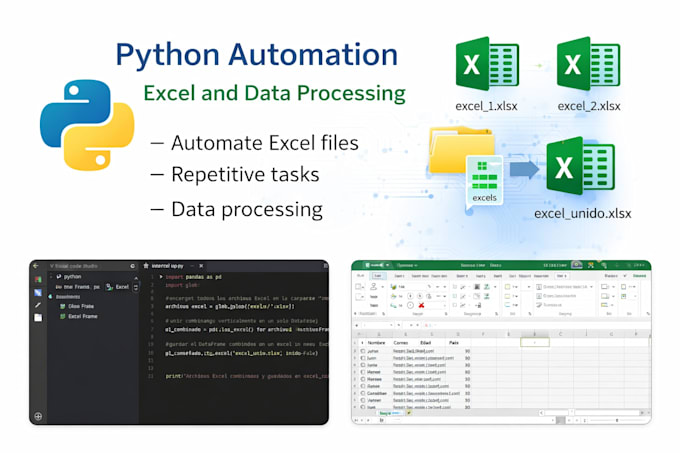Viewport: 680px width, 453px height.
Task: Click the refresh icon in editor sidebar header
Action: point(132,266)
